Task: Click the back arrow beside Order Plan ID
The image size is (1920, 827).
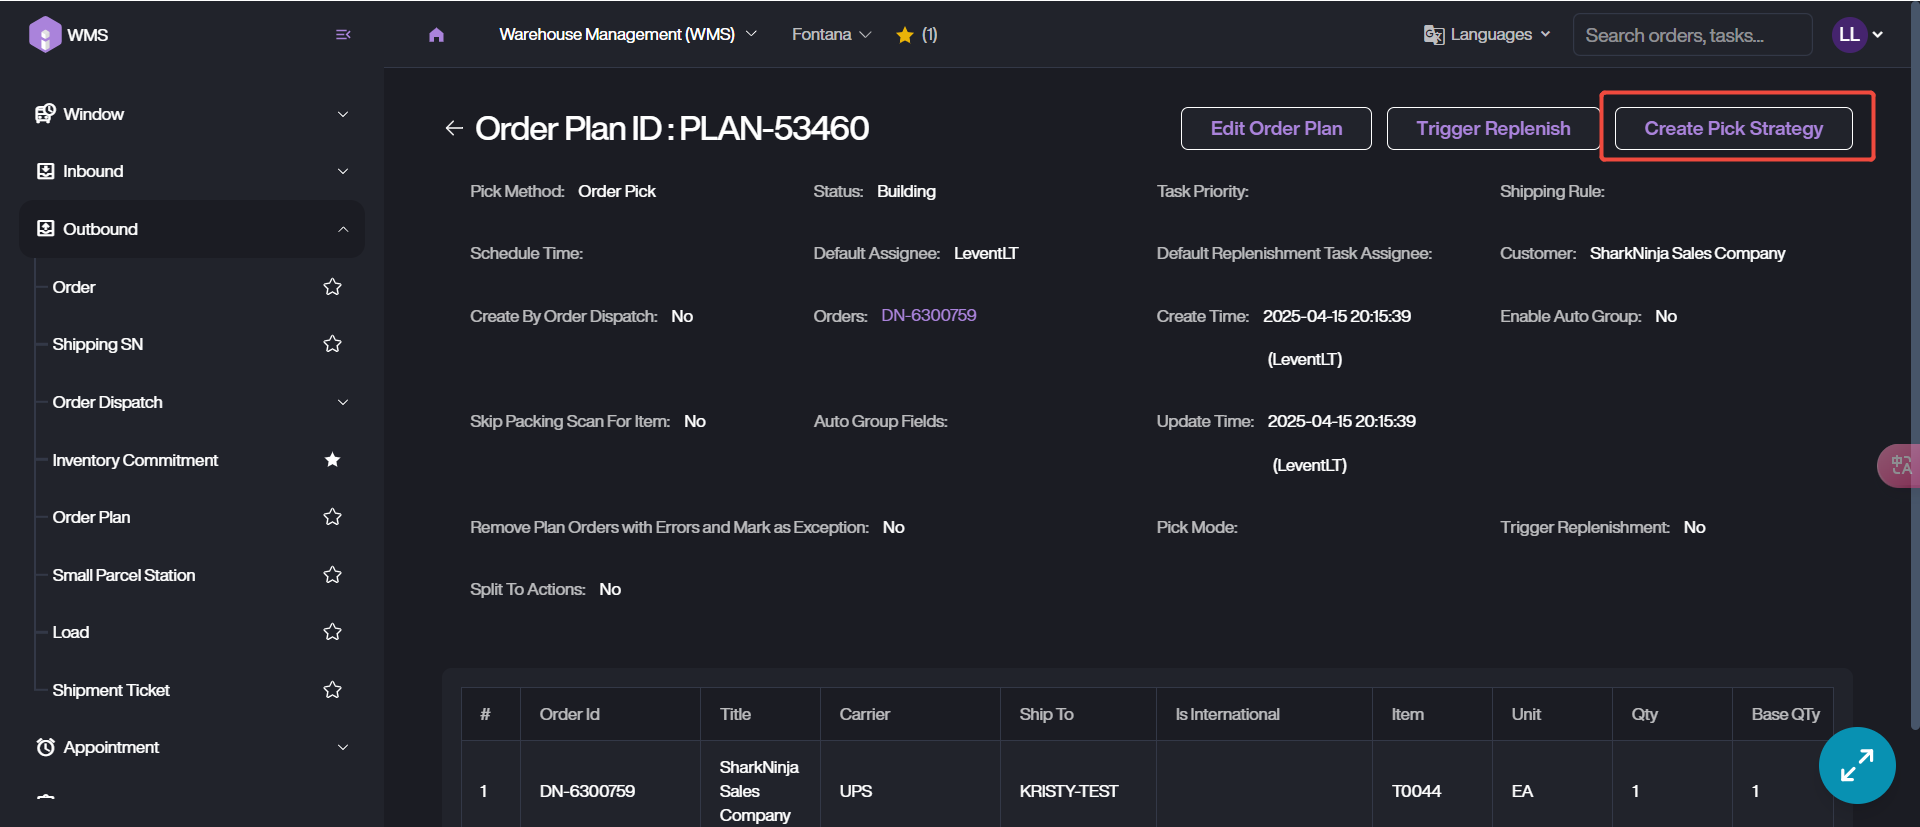Action: [454, 128]
